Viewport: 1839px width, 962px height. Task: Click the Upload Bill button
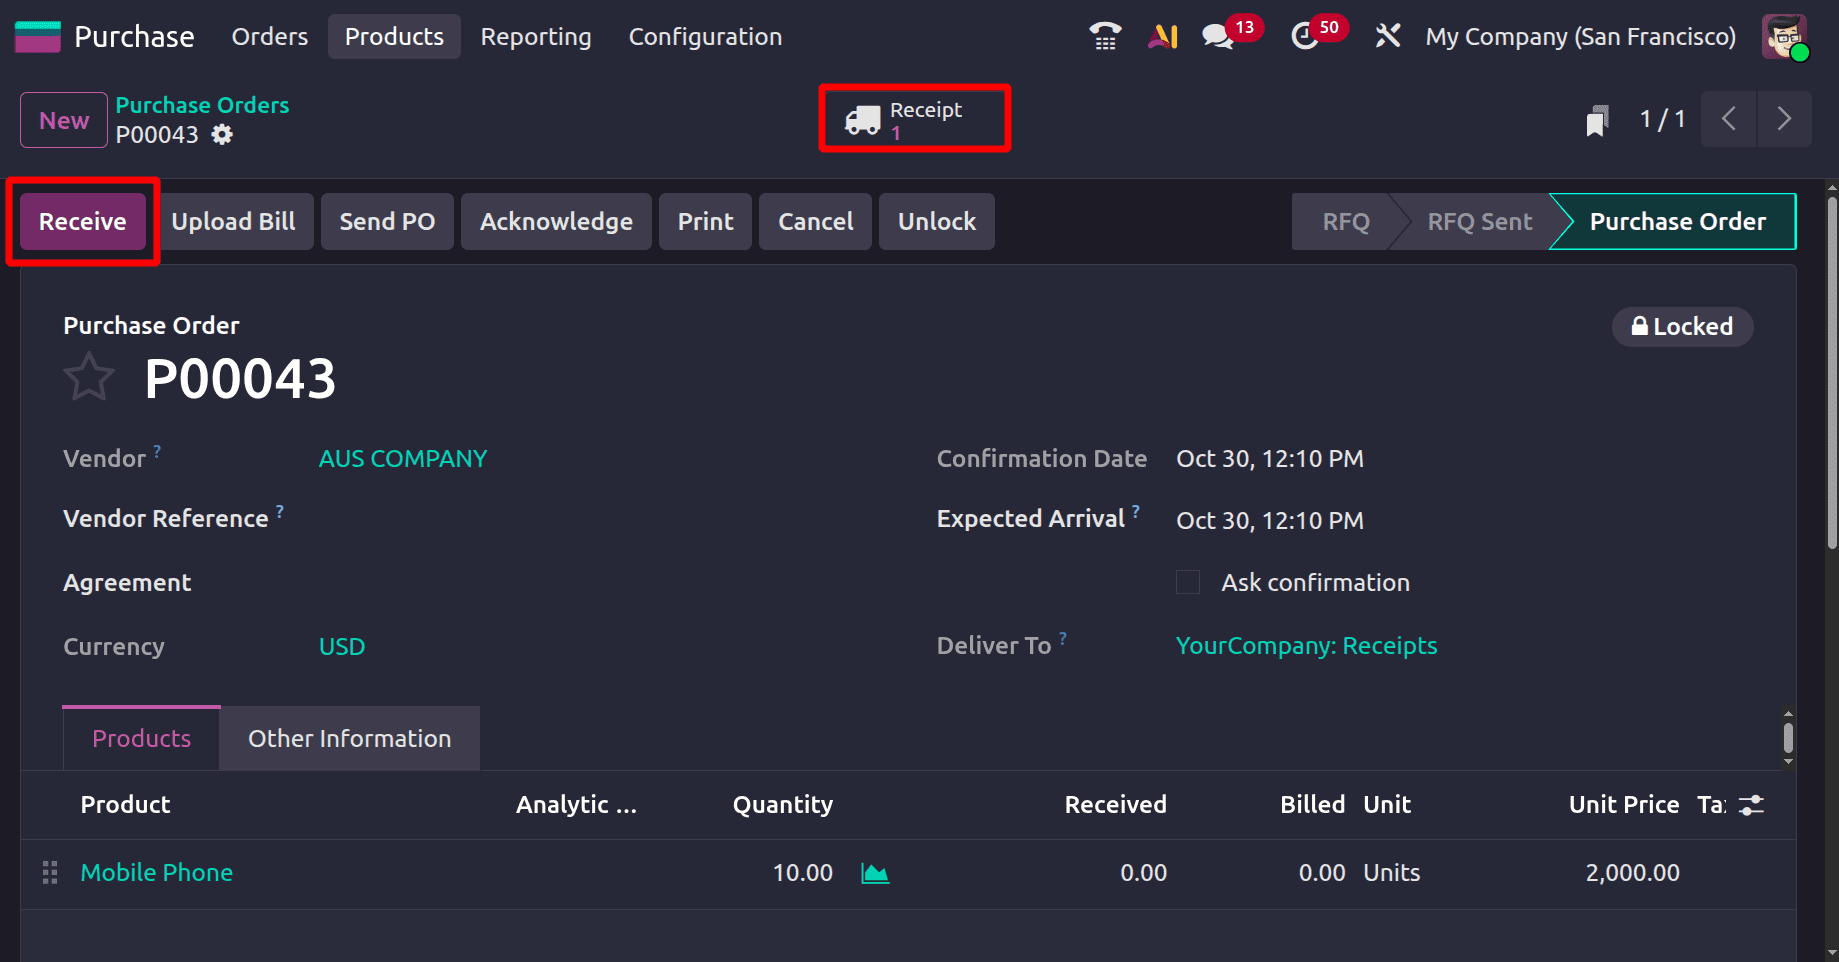point(233,221)
